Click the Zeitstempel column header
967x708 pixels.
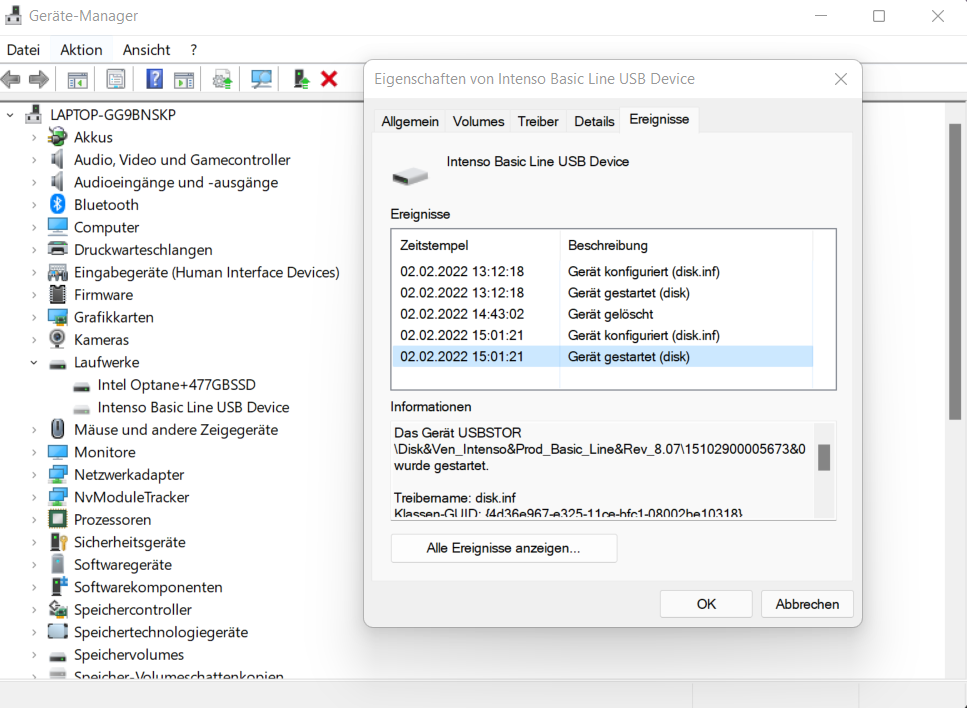point(434,245)
